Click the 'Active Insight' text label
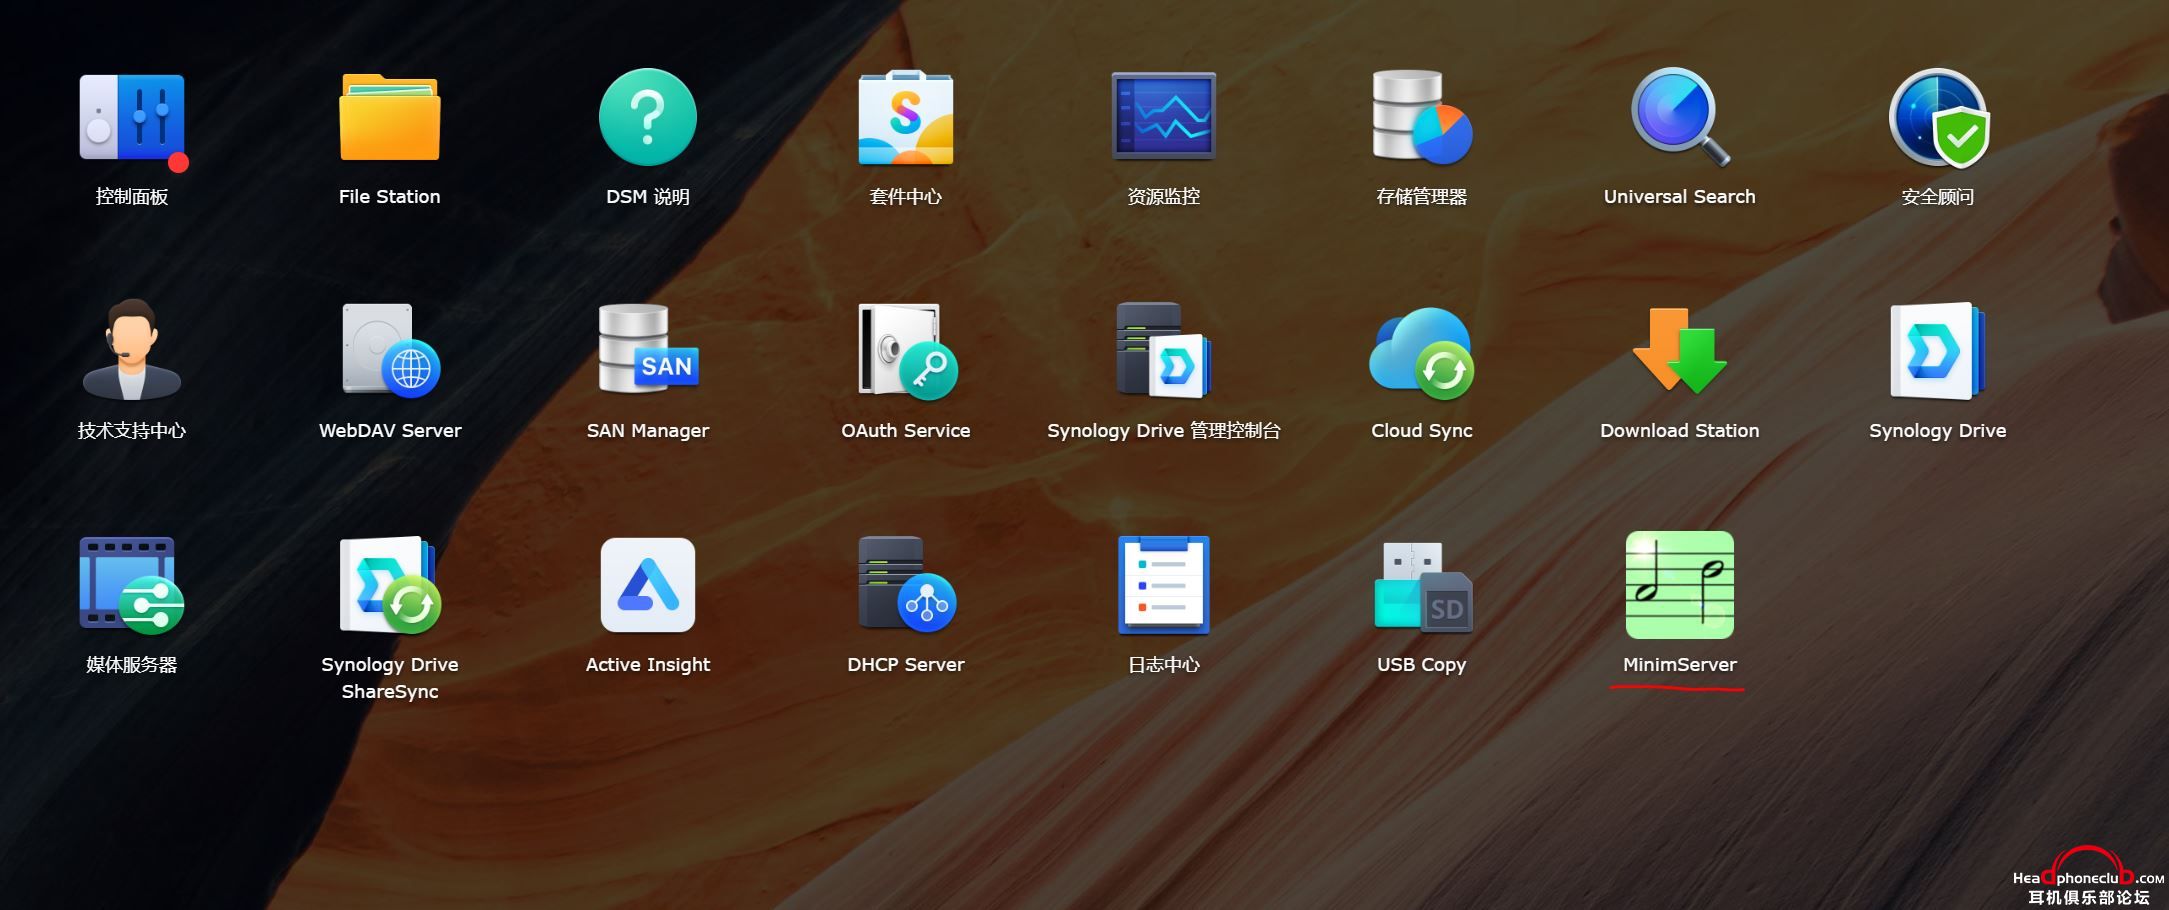Viewport: 2169px width, 910px height. tap(648, 665)
